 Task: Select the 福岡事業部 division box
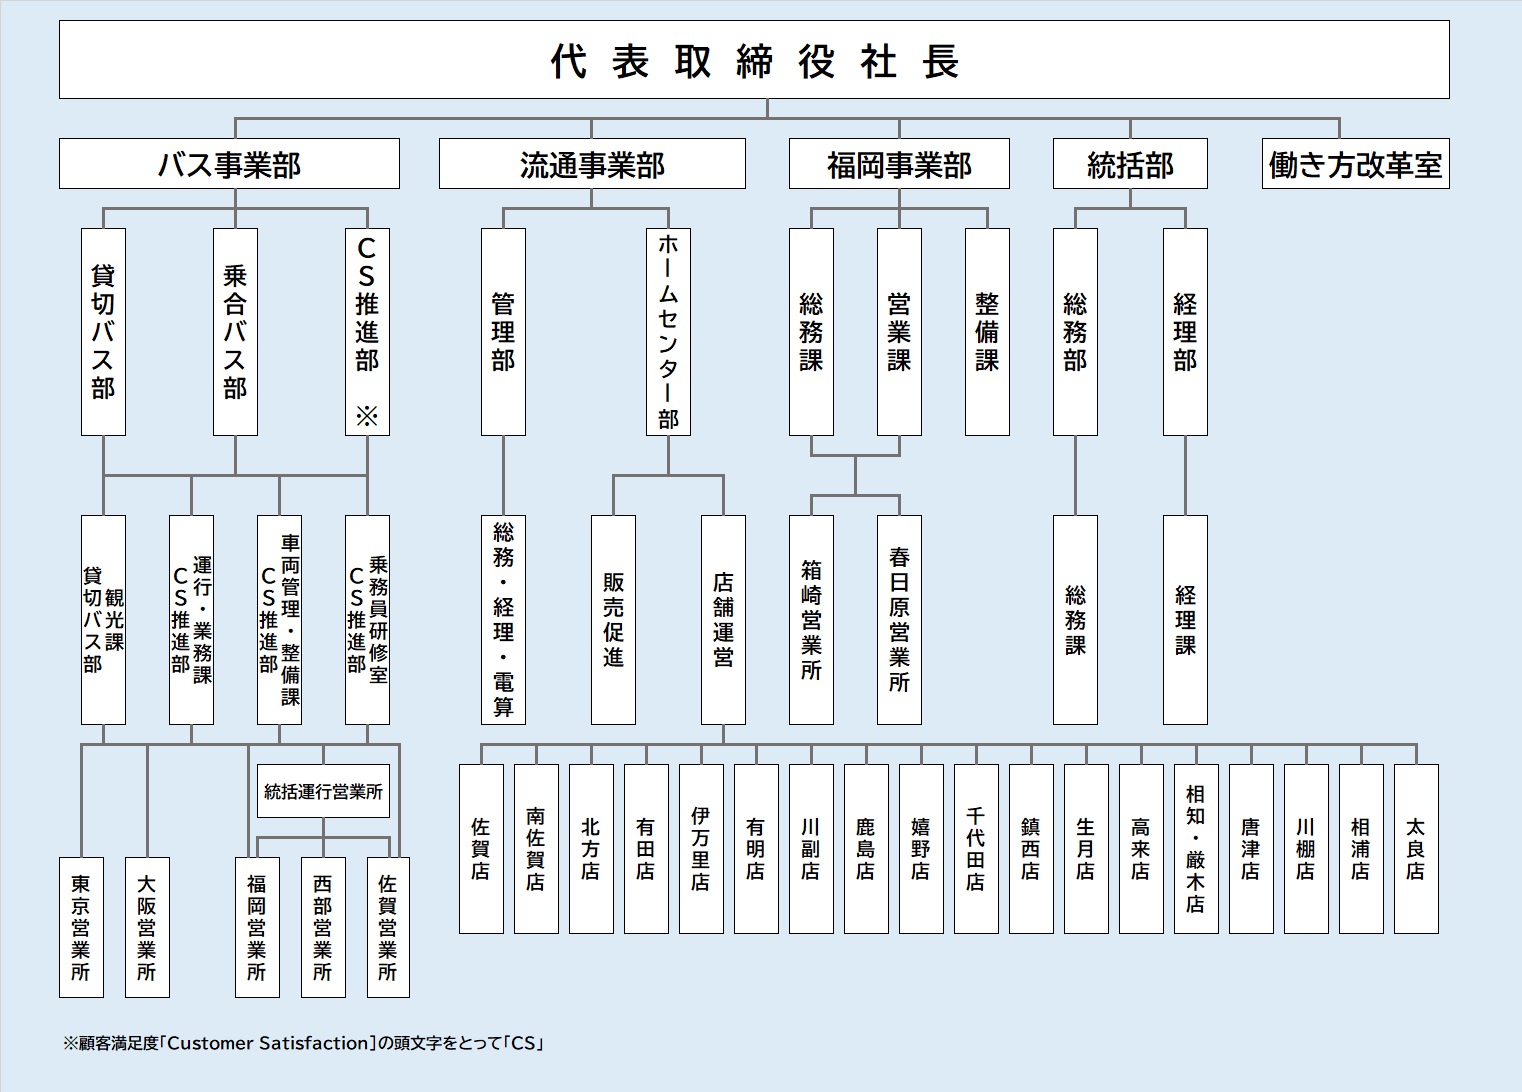coord(899,164)
